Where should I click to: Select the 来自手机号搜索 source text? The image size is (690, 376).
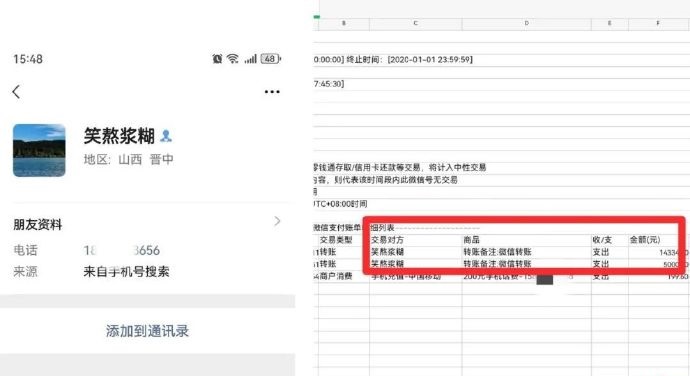pos(126,271)
